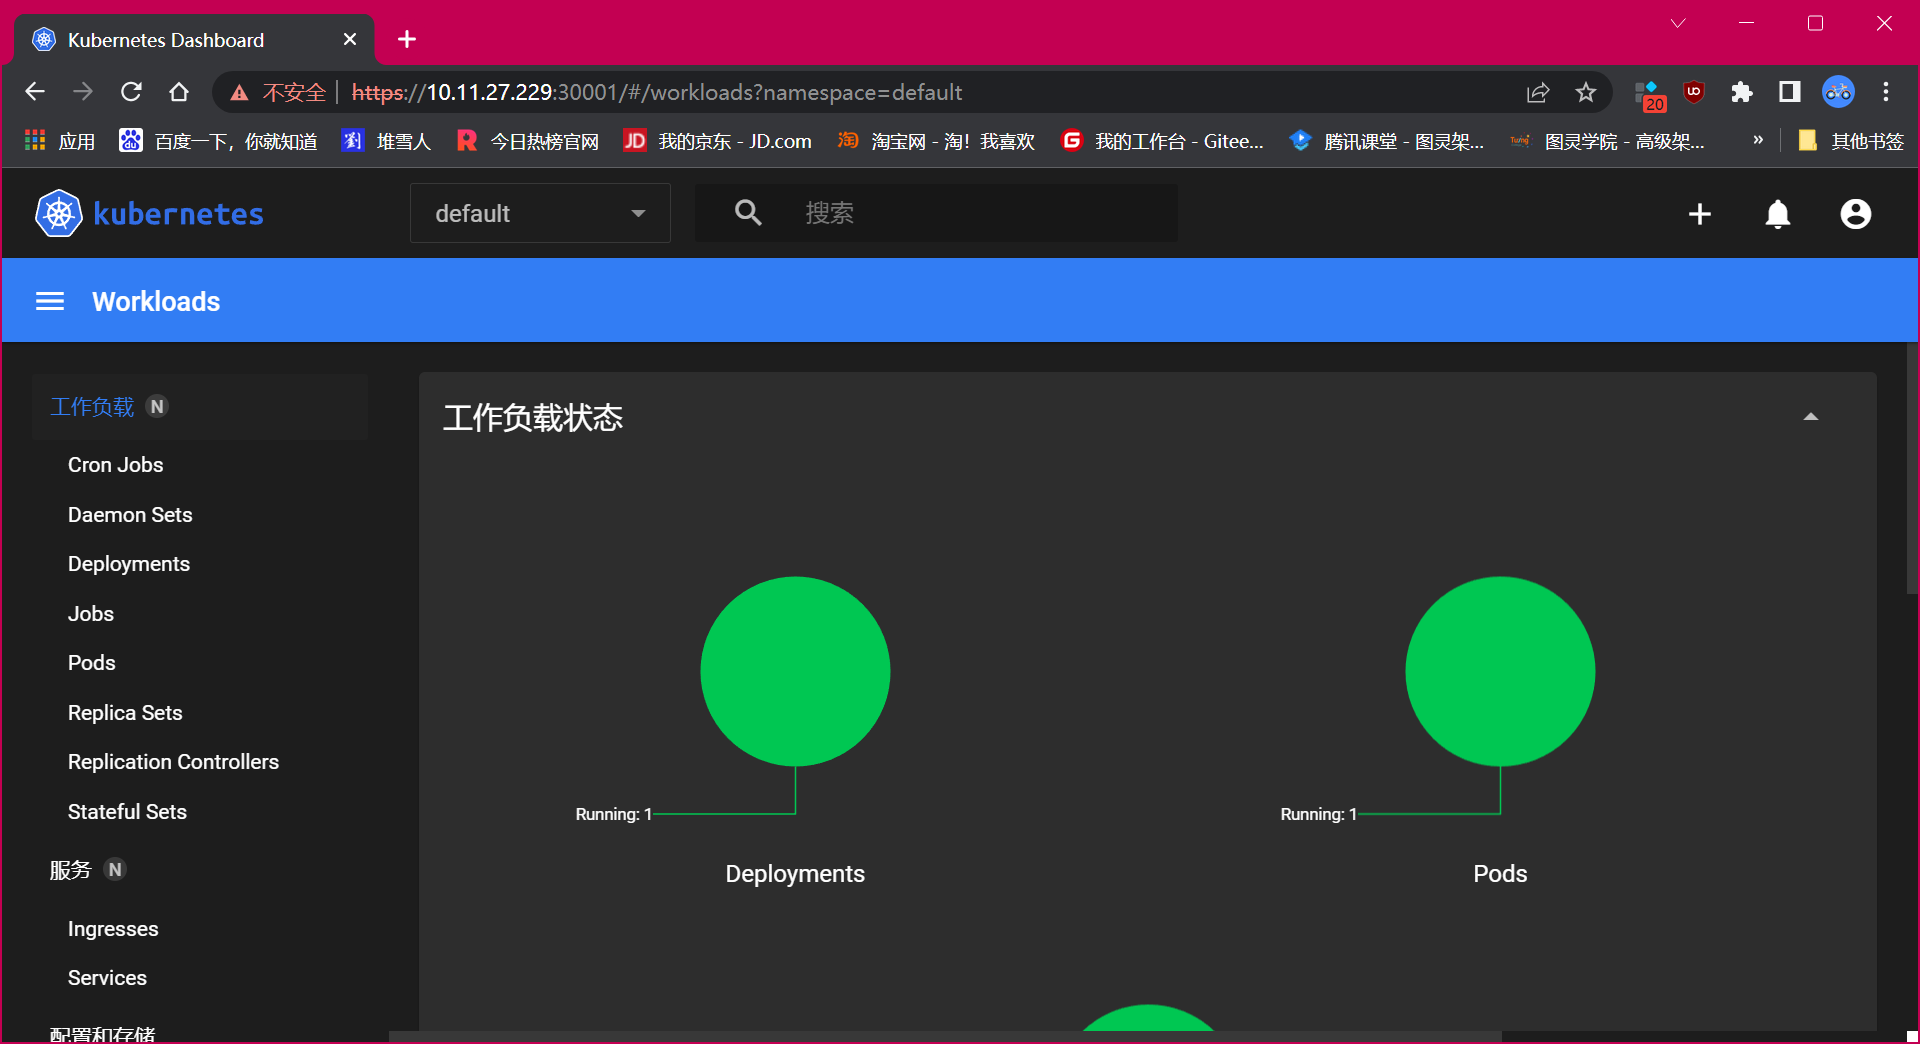The height and width of the screenshot is (1044, 1920).
Task: Collapse the 工作负载状态 card
Action: (x=1811, y=417)
